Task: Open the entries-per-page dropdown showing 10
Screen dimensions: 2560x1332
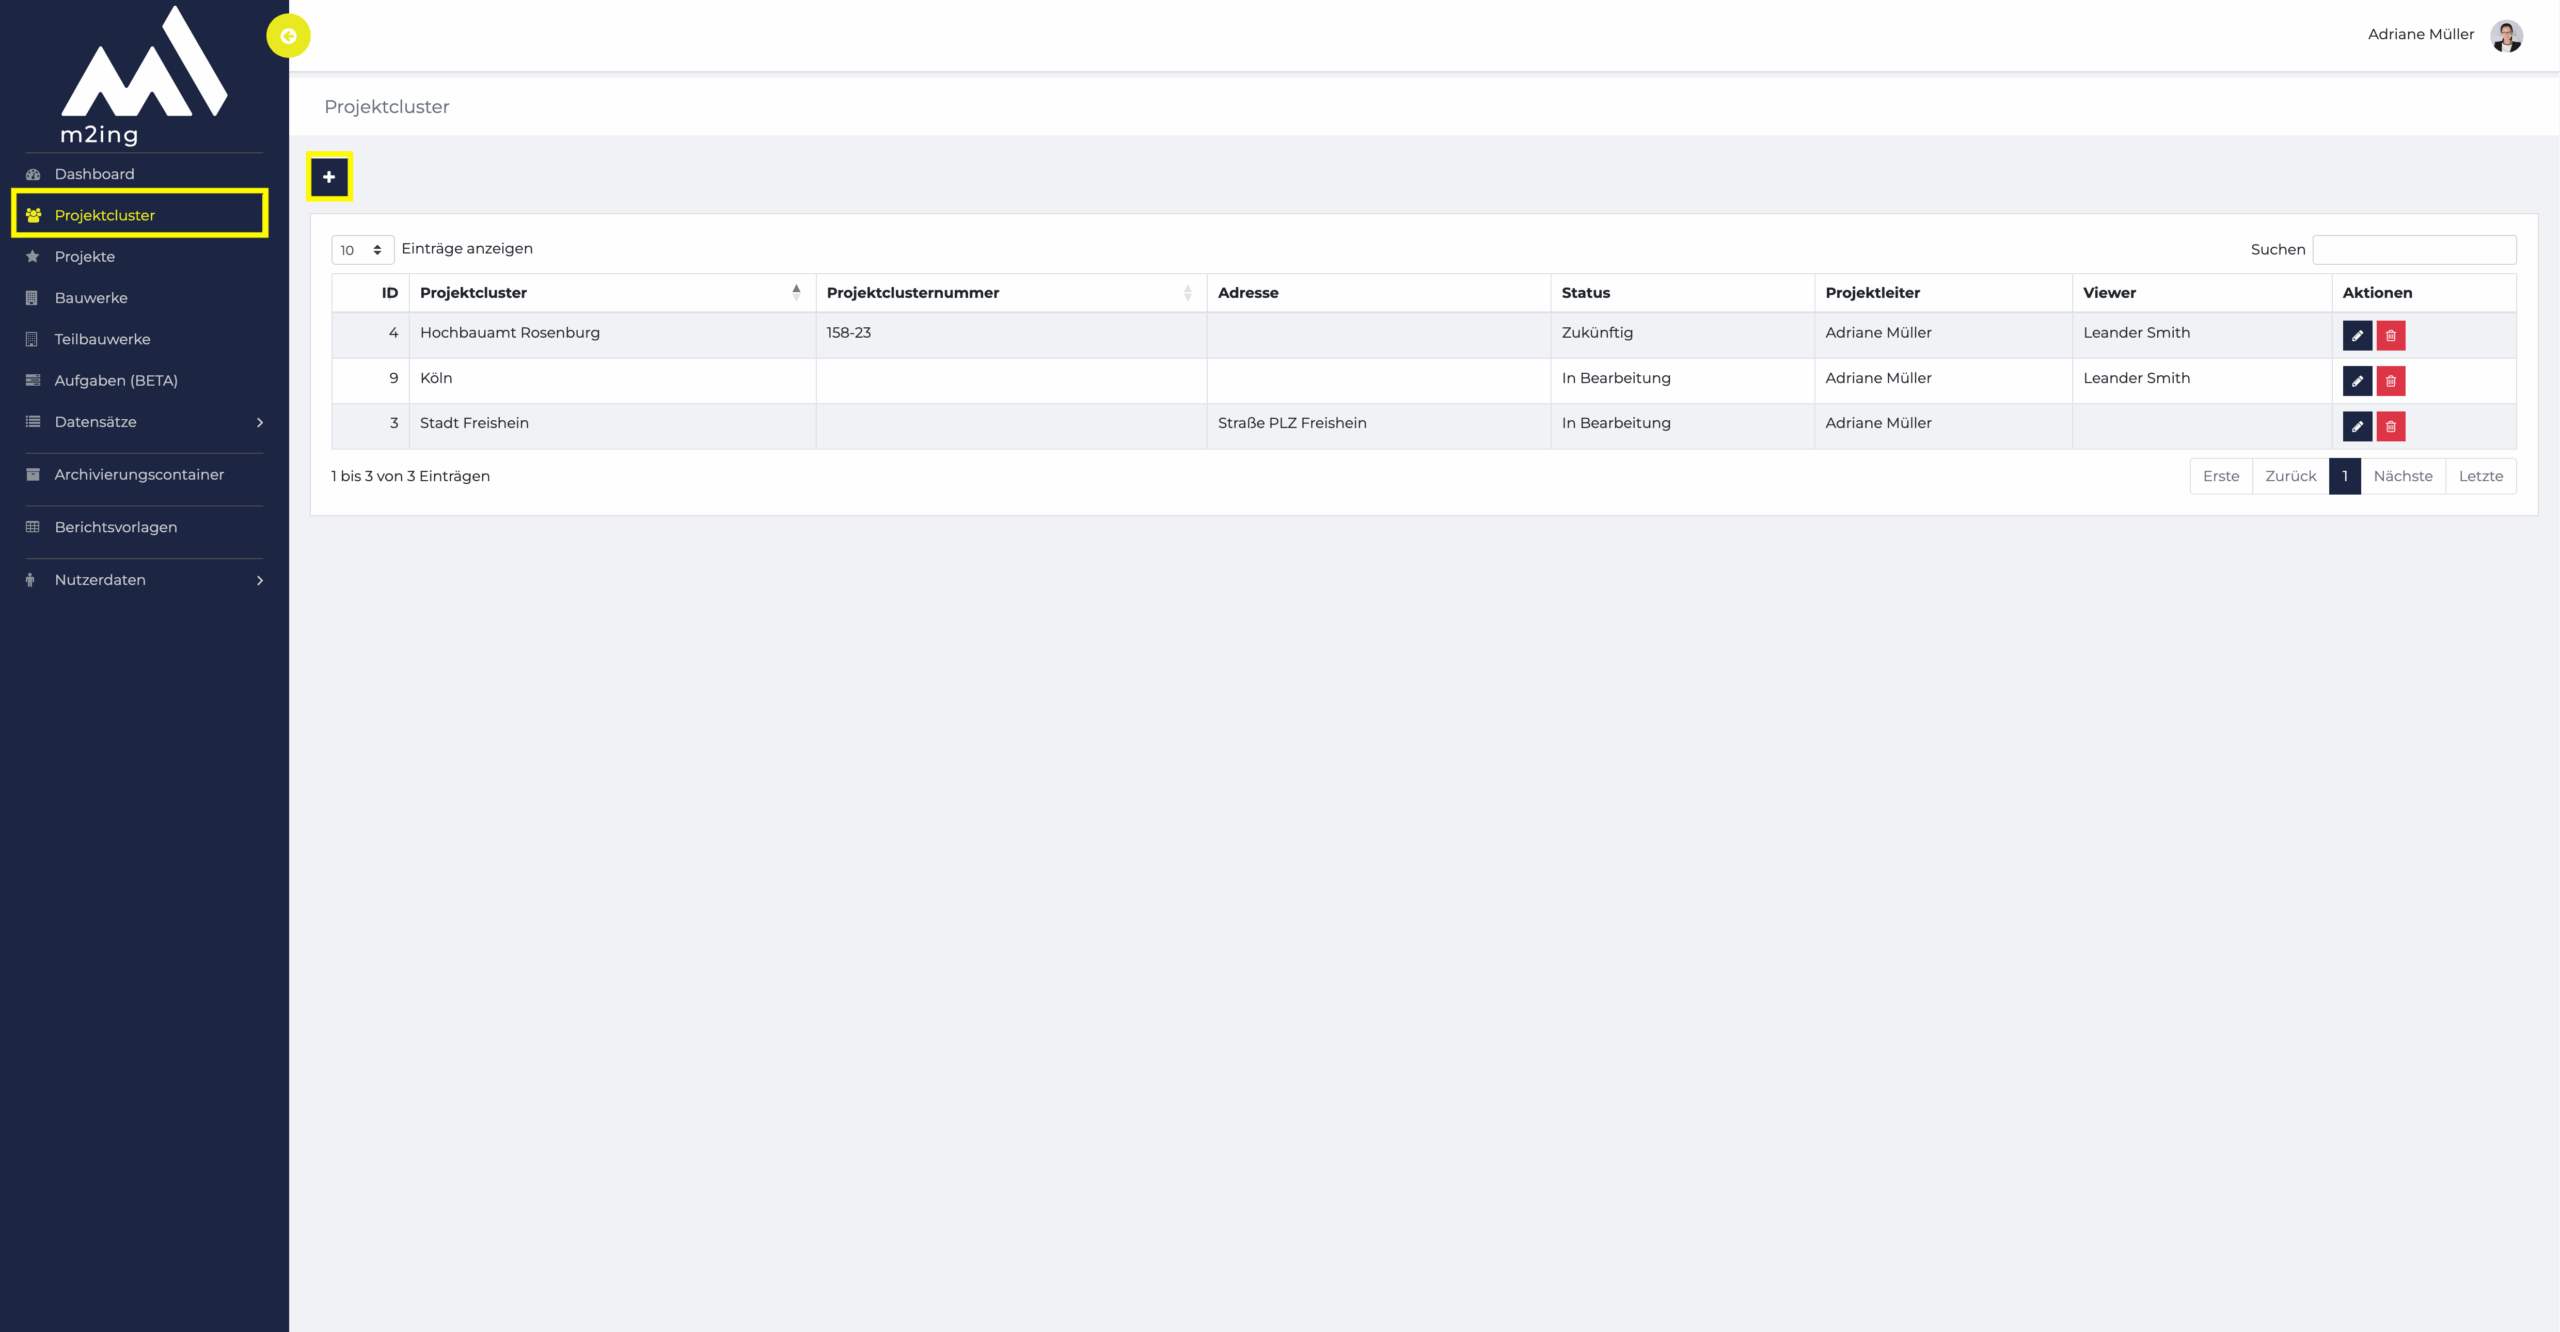Action: (x=361, y=250)
